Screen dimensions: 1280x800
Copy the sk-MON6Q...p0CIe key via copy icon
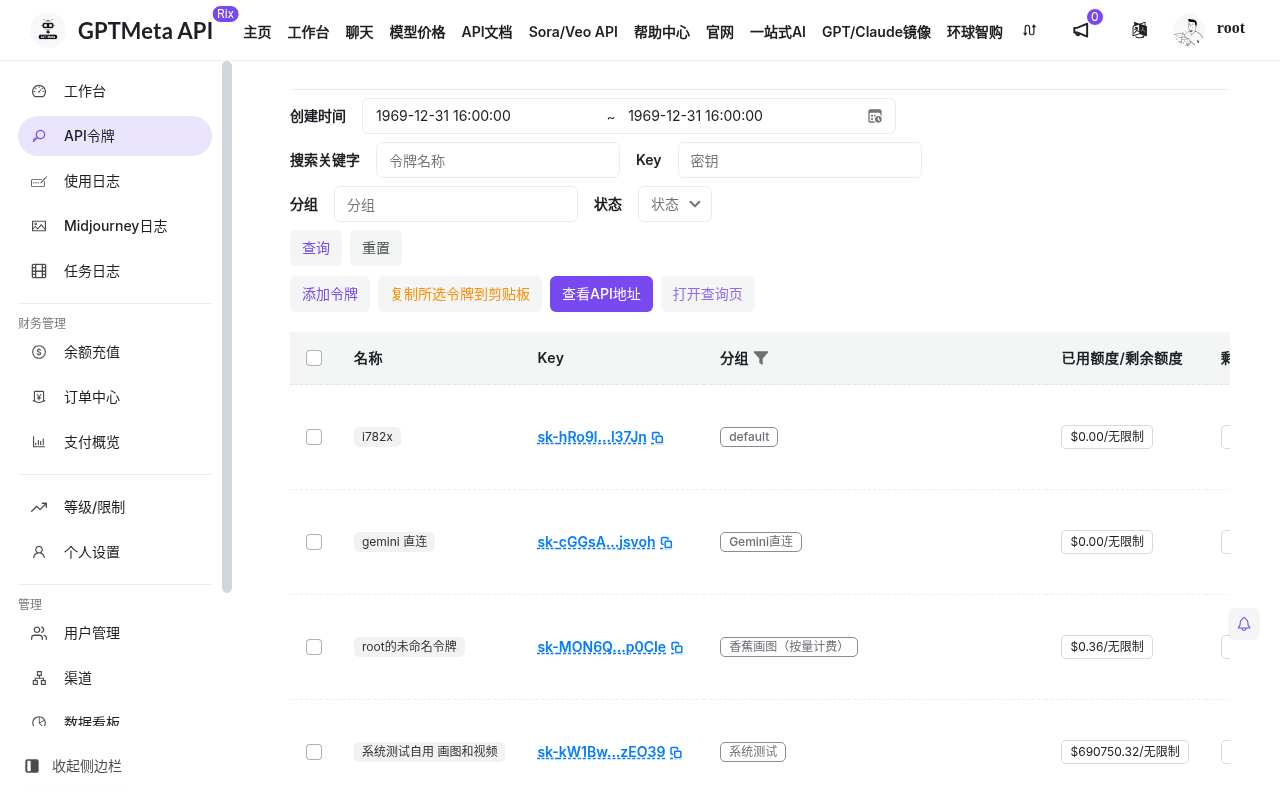(x=677, y=648)
